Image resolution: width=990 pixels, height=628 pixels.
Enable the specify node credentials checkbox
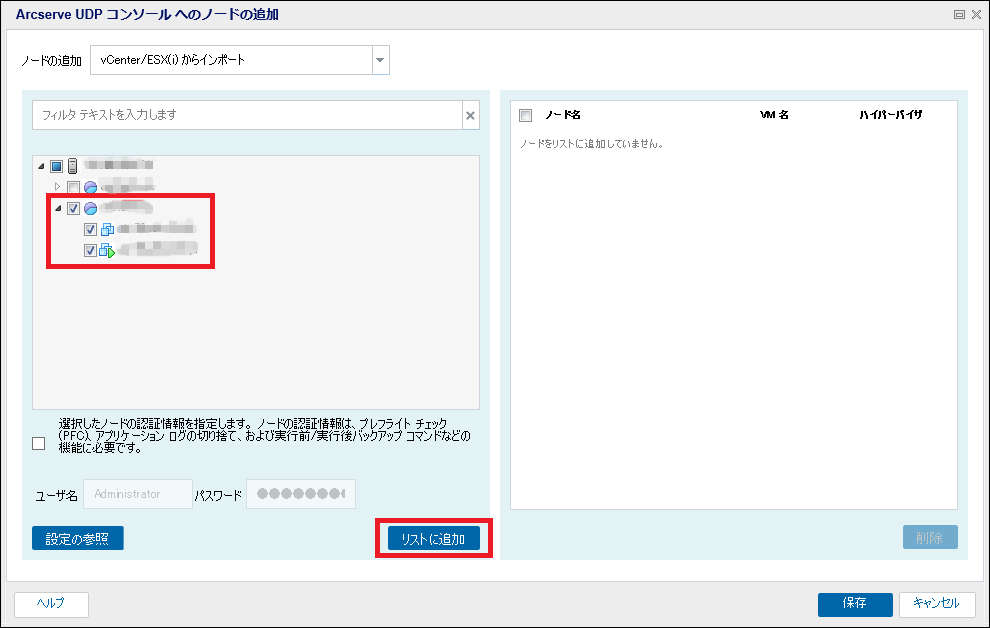[x=39, y=444]
